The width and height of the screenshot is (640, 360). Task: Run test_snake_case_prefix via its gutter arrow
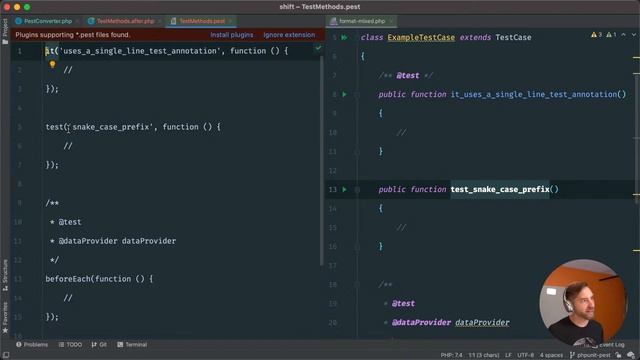coord(344,189)
